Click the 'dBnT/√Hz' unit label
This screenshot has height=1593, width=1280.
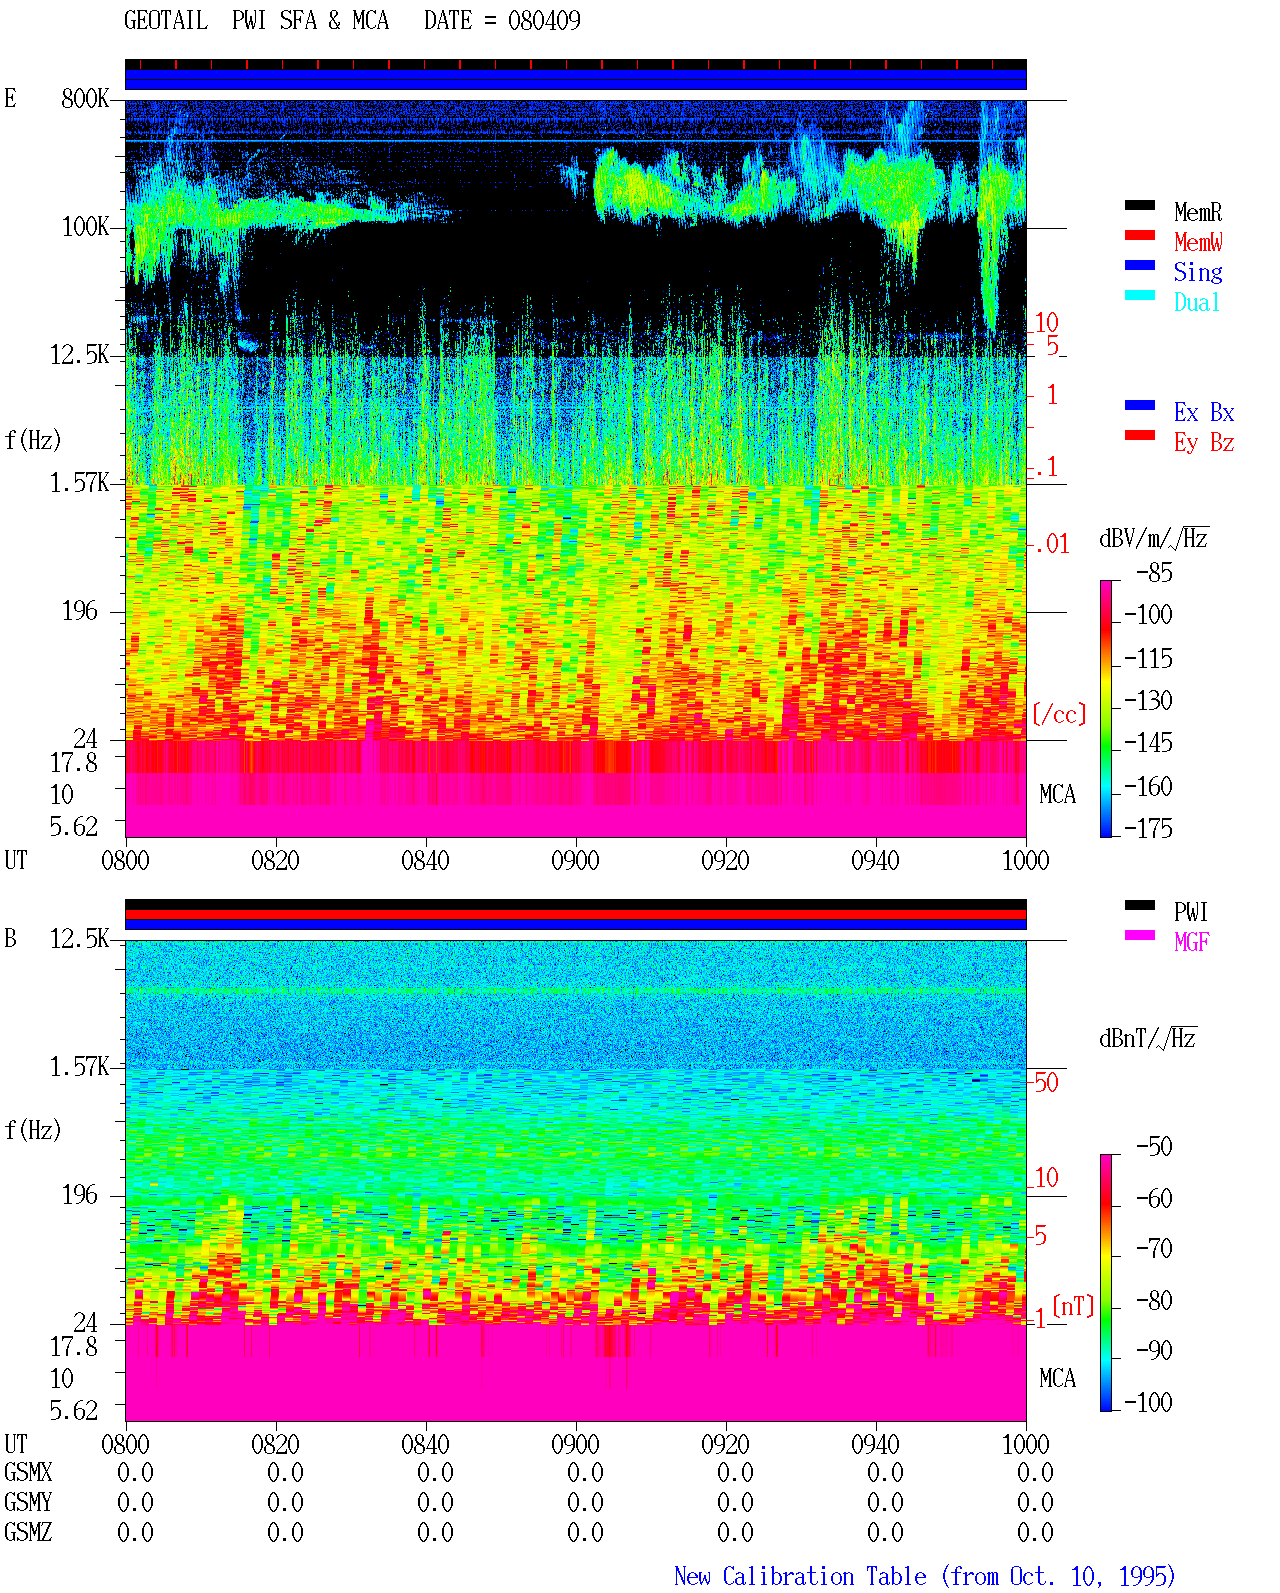[x=1148, y=1038]
